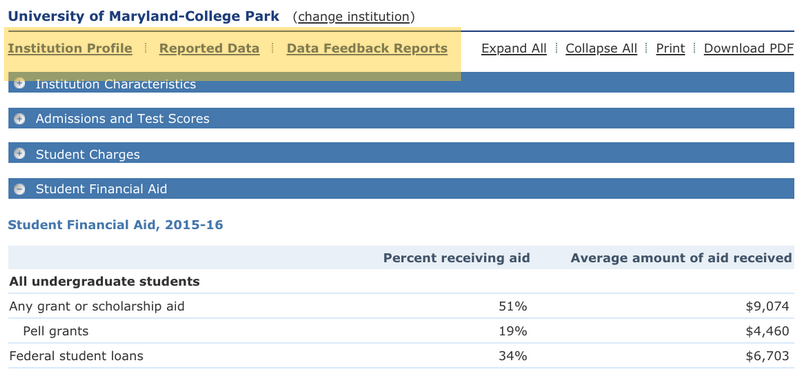The height and width of the screenshot is (370, 800).
Task: Click the University of Maryland-College Park heading
Action: coord(143,16)
